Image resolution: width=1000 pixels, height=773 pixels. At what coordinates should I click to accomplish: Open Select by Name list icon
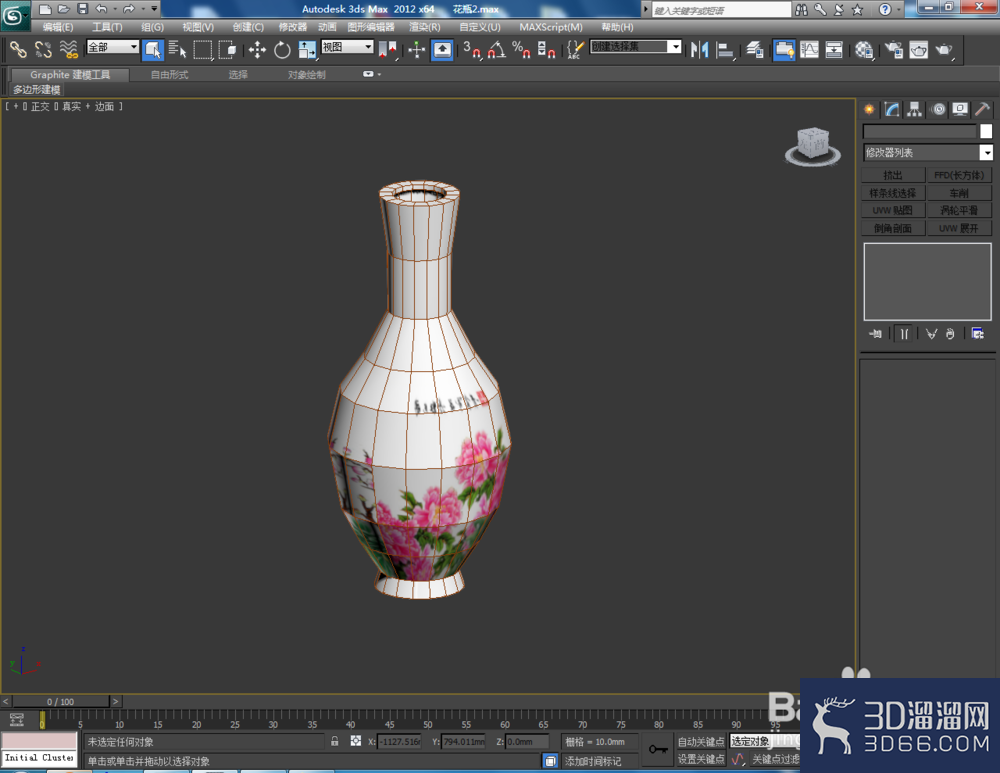coord(177,49)
